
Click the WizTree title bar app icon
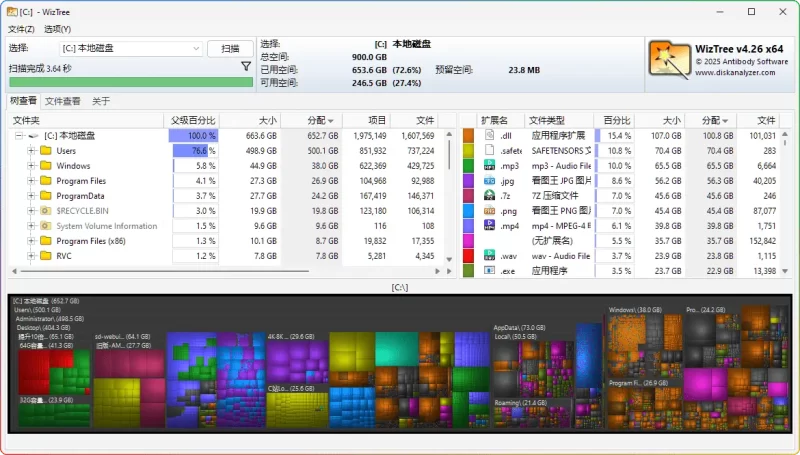12,11
